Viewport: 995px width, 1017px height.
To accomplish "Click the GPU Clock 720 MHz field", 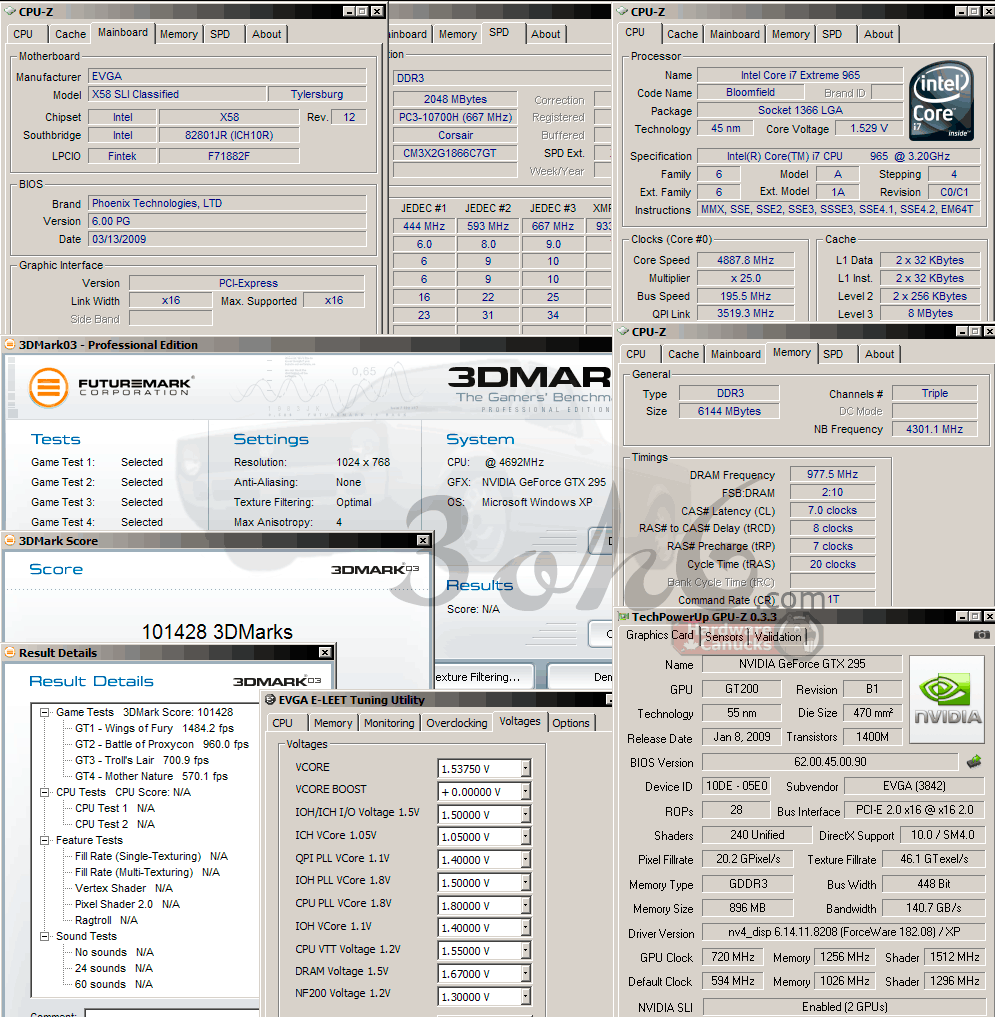I will point(732,957).
